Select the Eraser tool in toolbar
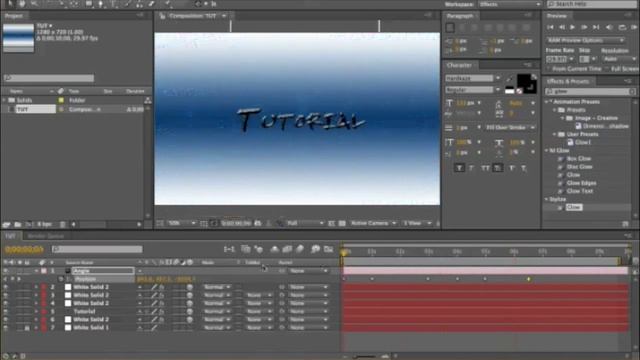 (x=151, y=4)
